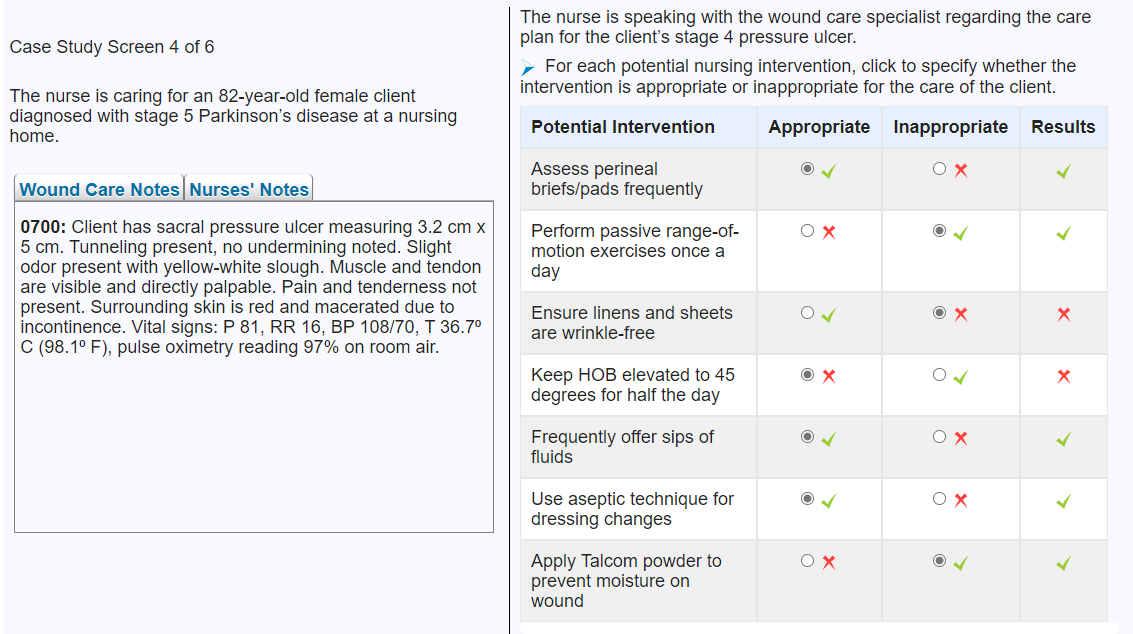The width and height of the screenshot is (1133, 634).
Task: Click the red X result for HOB elevated row
Action: pyautogui.click(x=1064, y=377)
